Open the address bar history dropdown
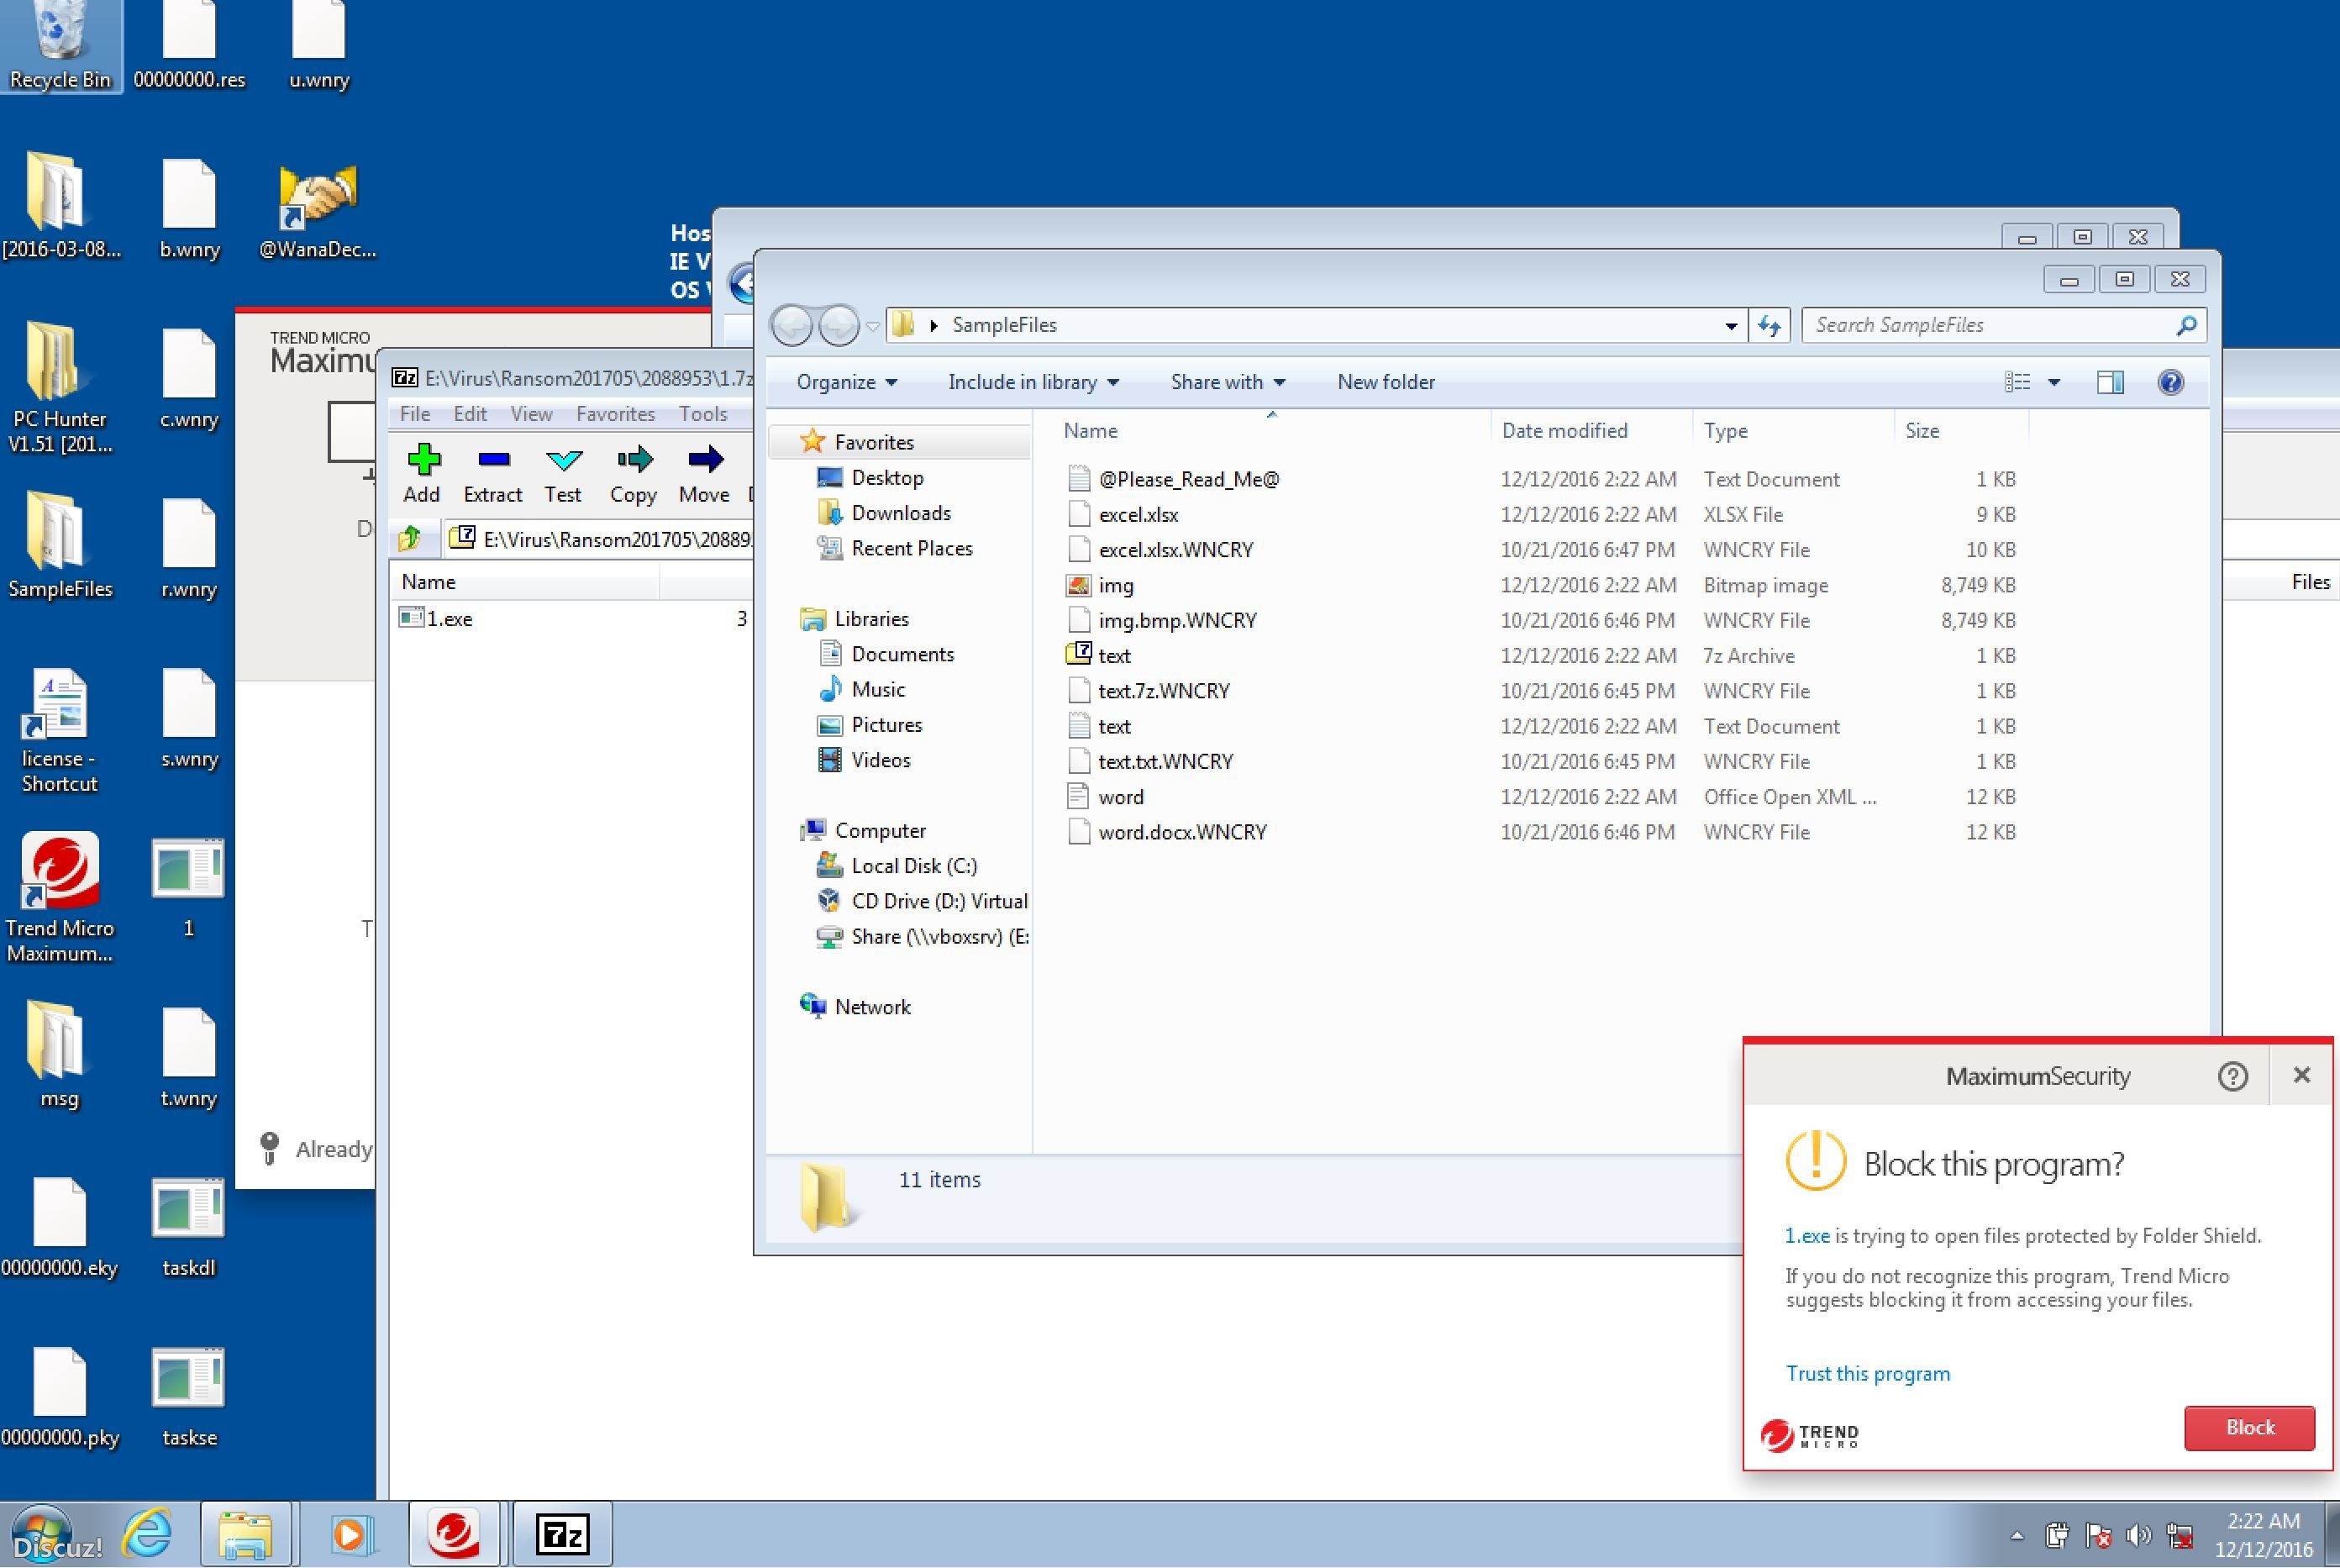 [x=1731, y=326]
